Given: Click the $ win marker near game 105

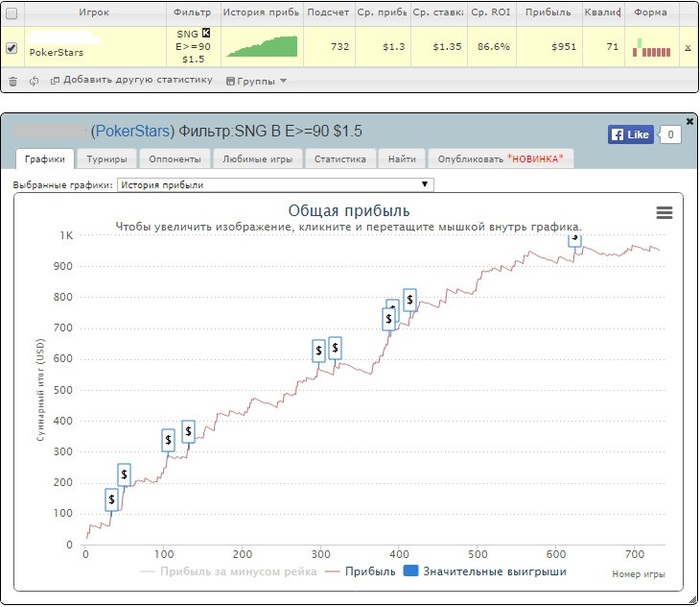Looking at the screenshot, I should pos(168,441).
